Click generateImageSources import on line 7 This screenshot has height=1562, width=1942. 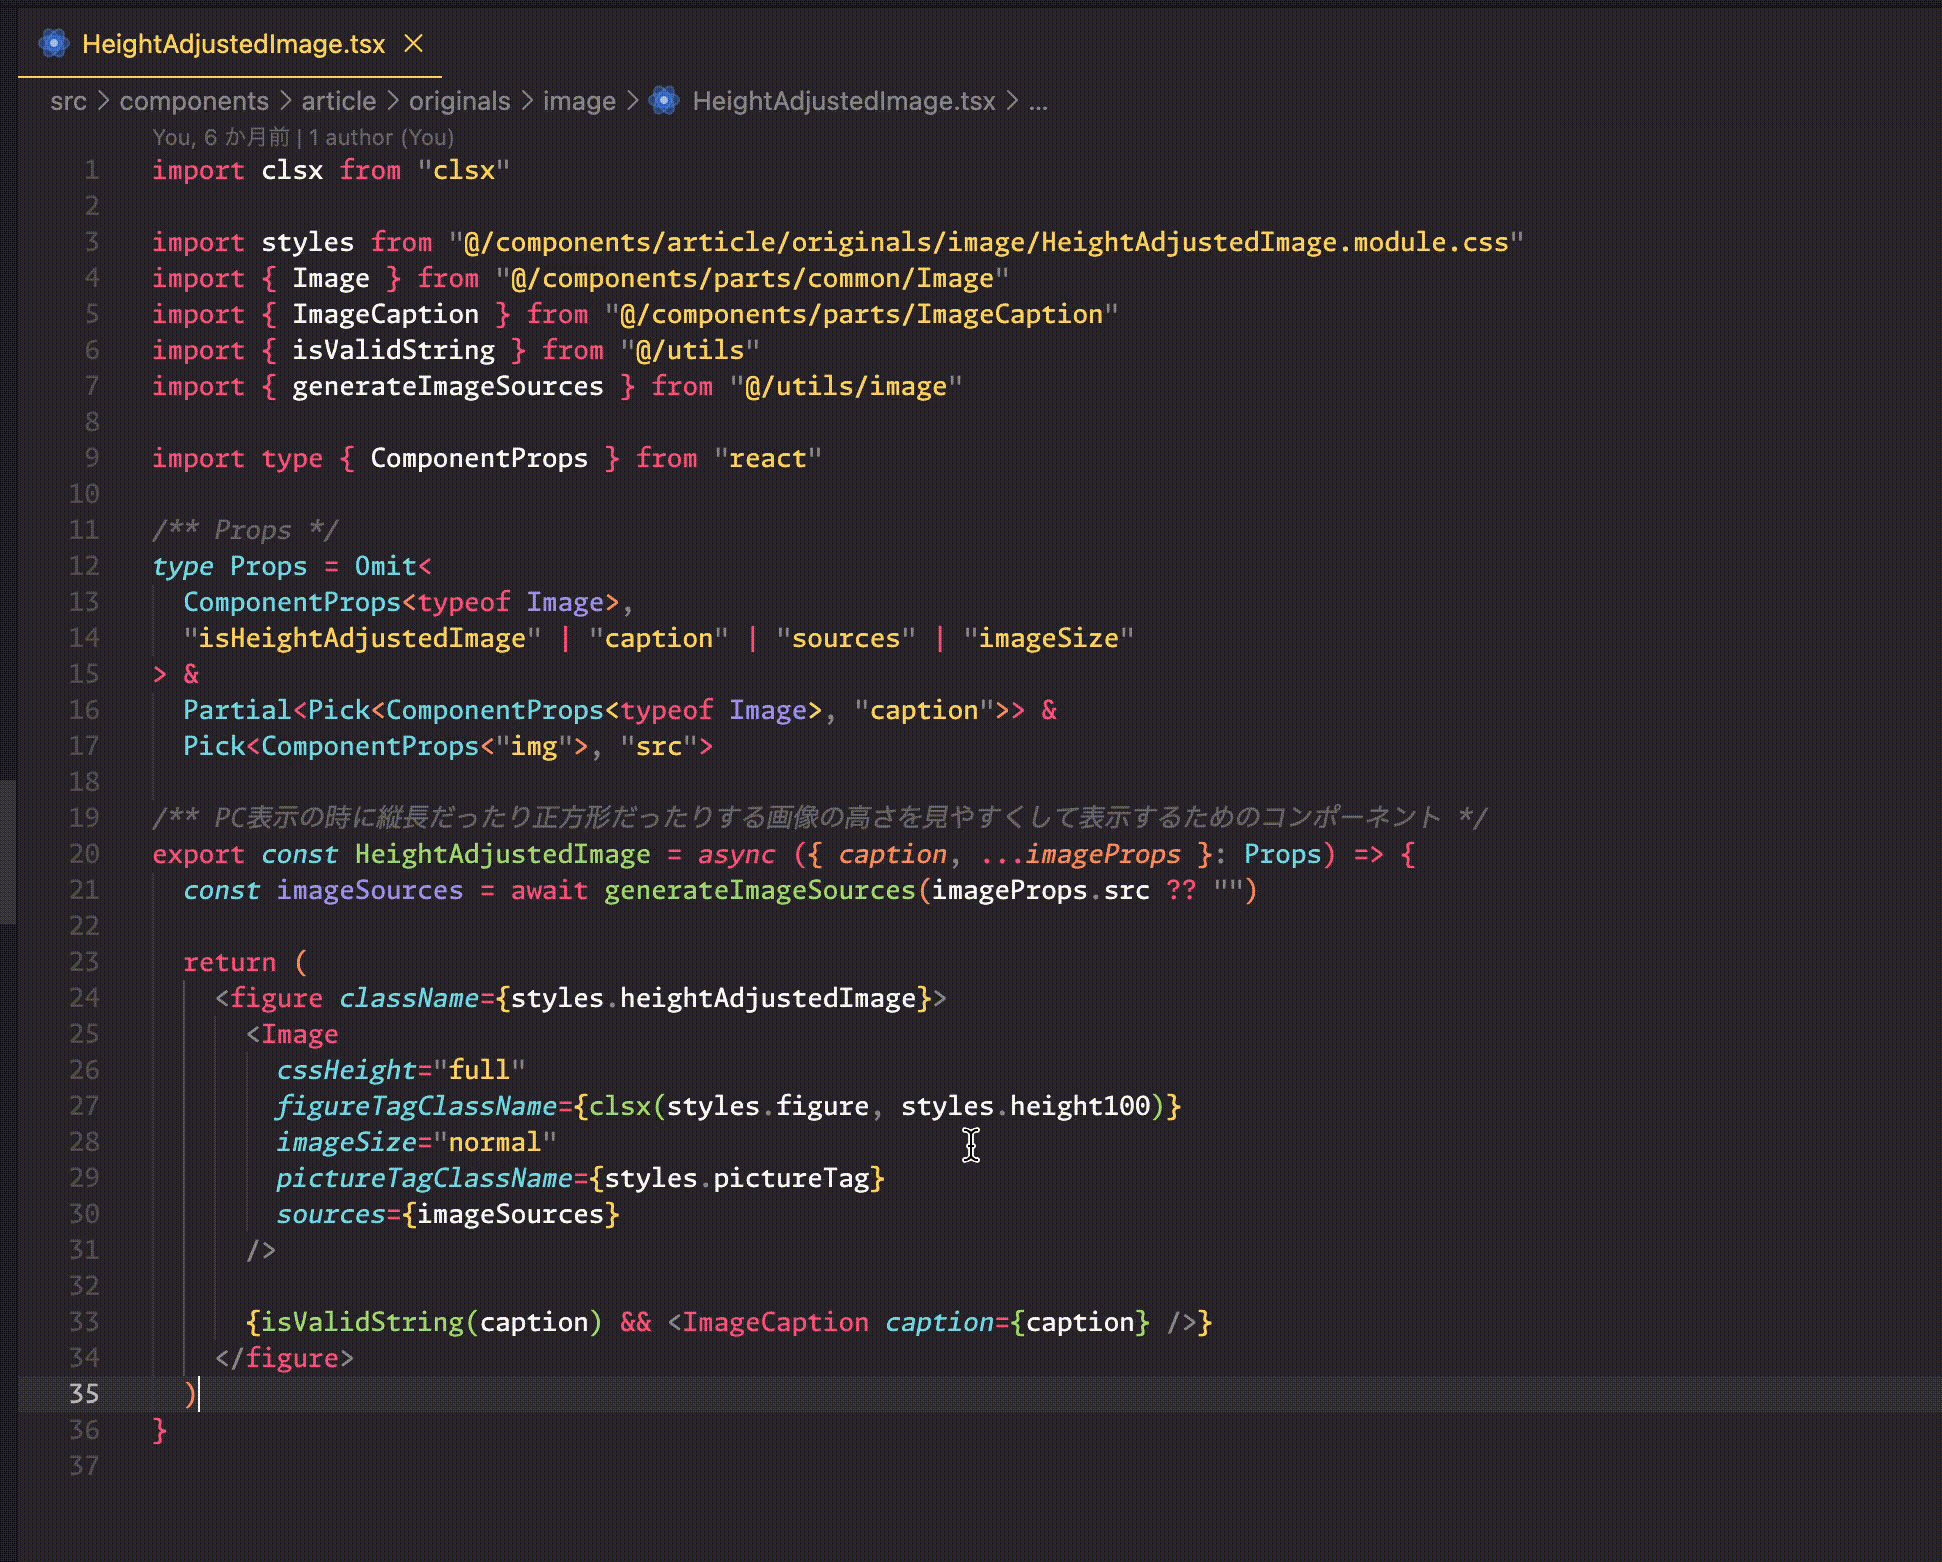pyautogui.click(x=447, y=386)
